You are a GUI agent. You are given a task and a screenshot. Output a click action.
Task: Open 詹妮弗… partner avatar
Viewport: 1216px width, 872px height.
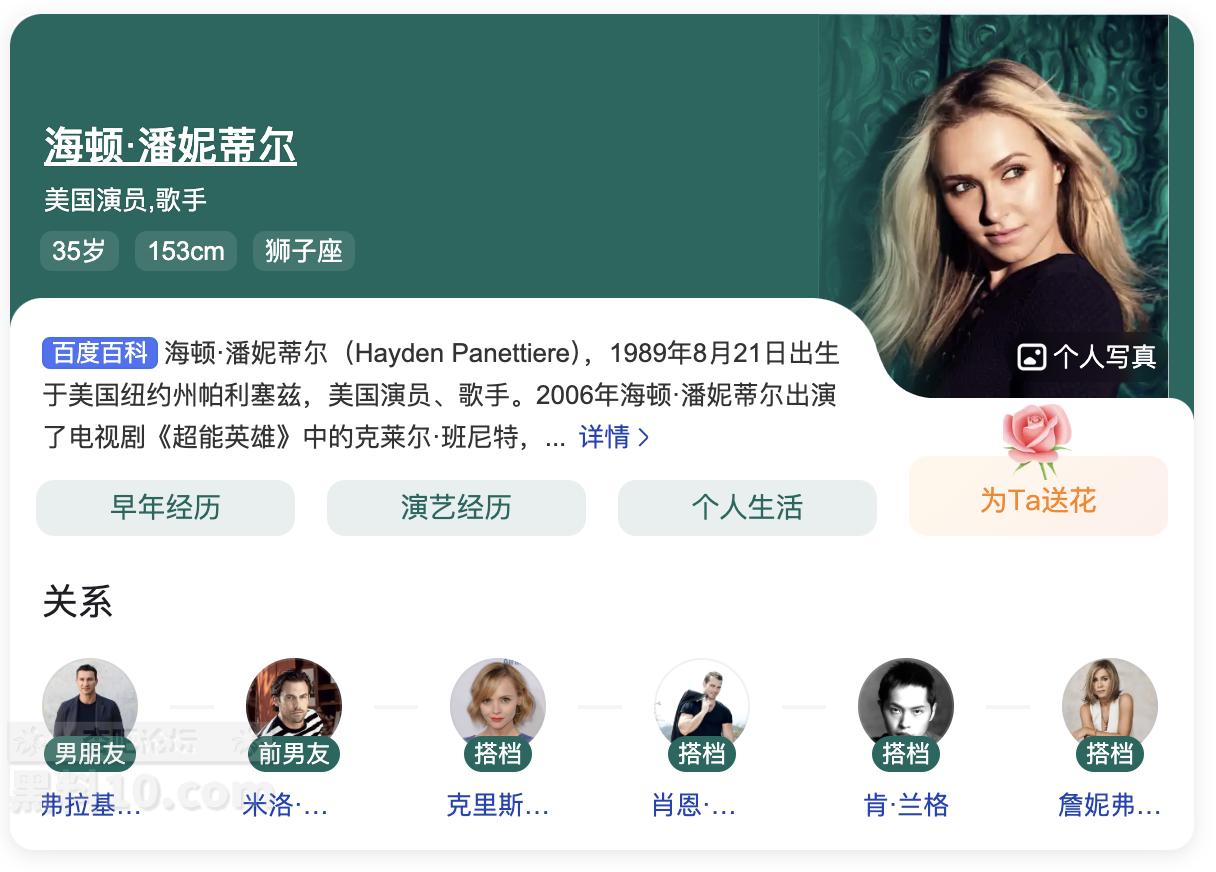pos(1110,706)
